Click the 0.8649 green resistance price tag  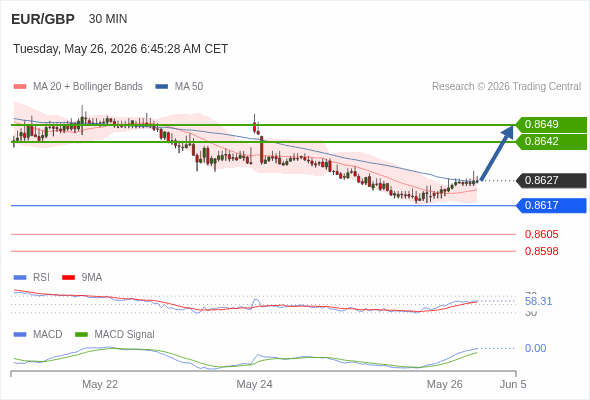pyautogui.click(x=551, y=125)
